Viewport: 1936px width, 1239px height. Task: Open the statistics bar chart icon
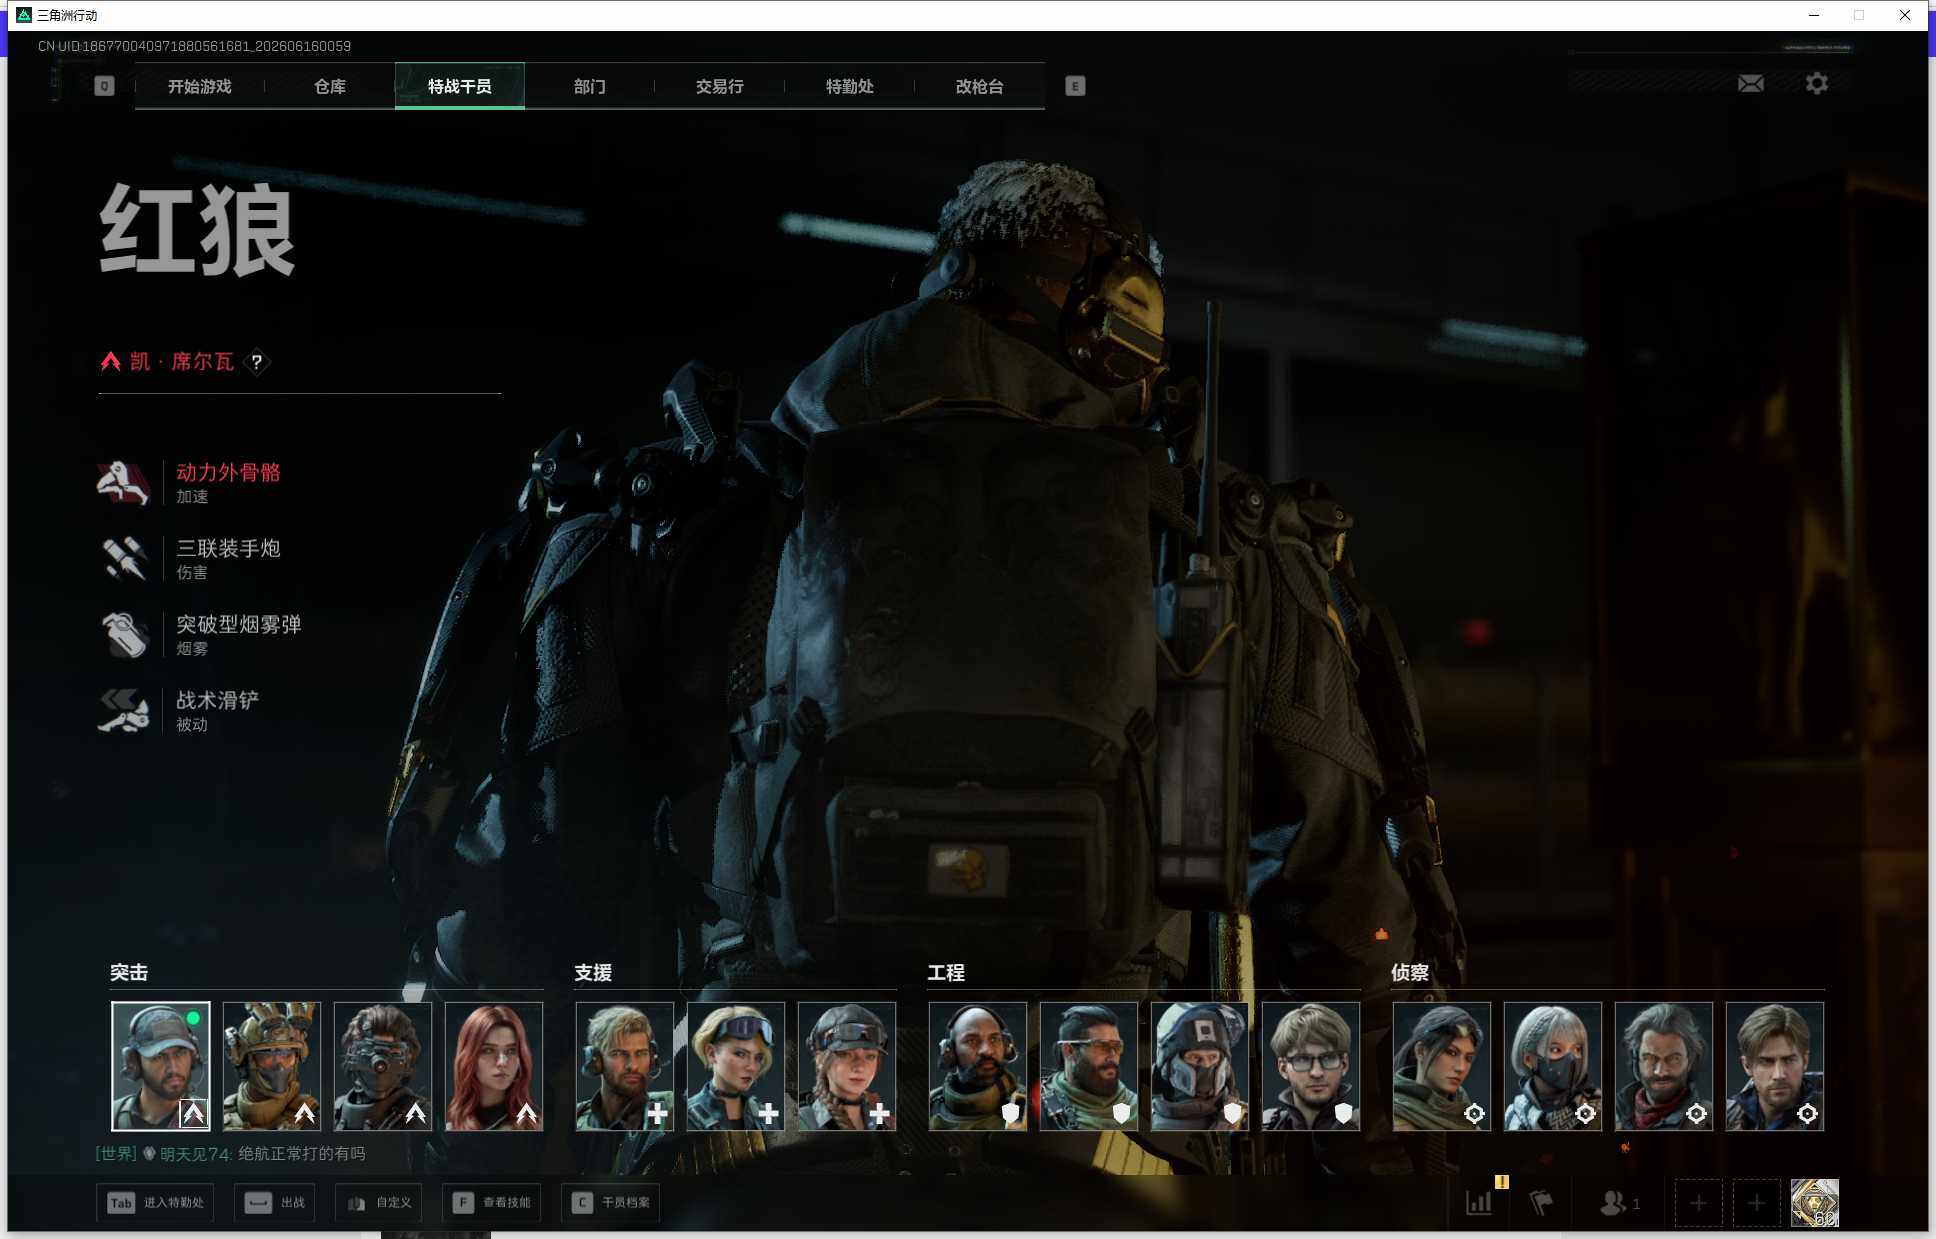tap(1479, 1203)
